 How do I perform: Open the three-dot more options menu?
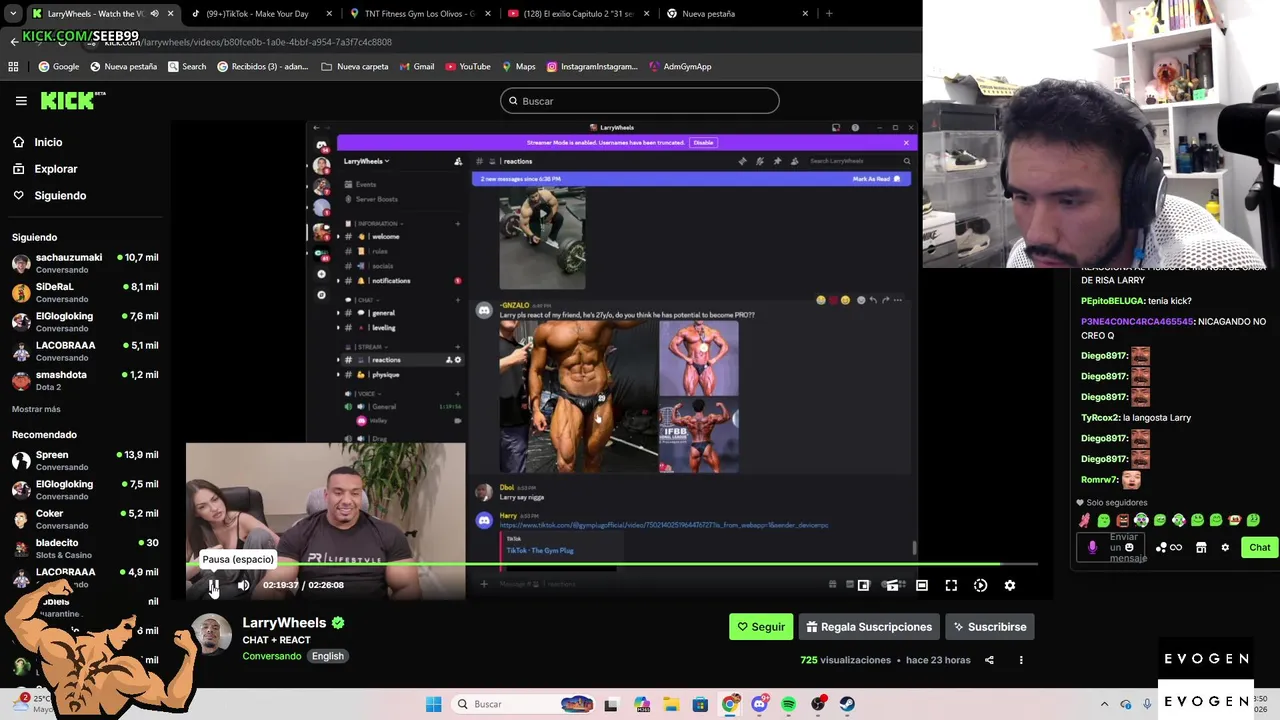[x=1021, y=660]
